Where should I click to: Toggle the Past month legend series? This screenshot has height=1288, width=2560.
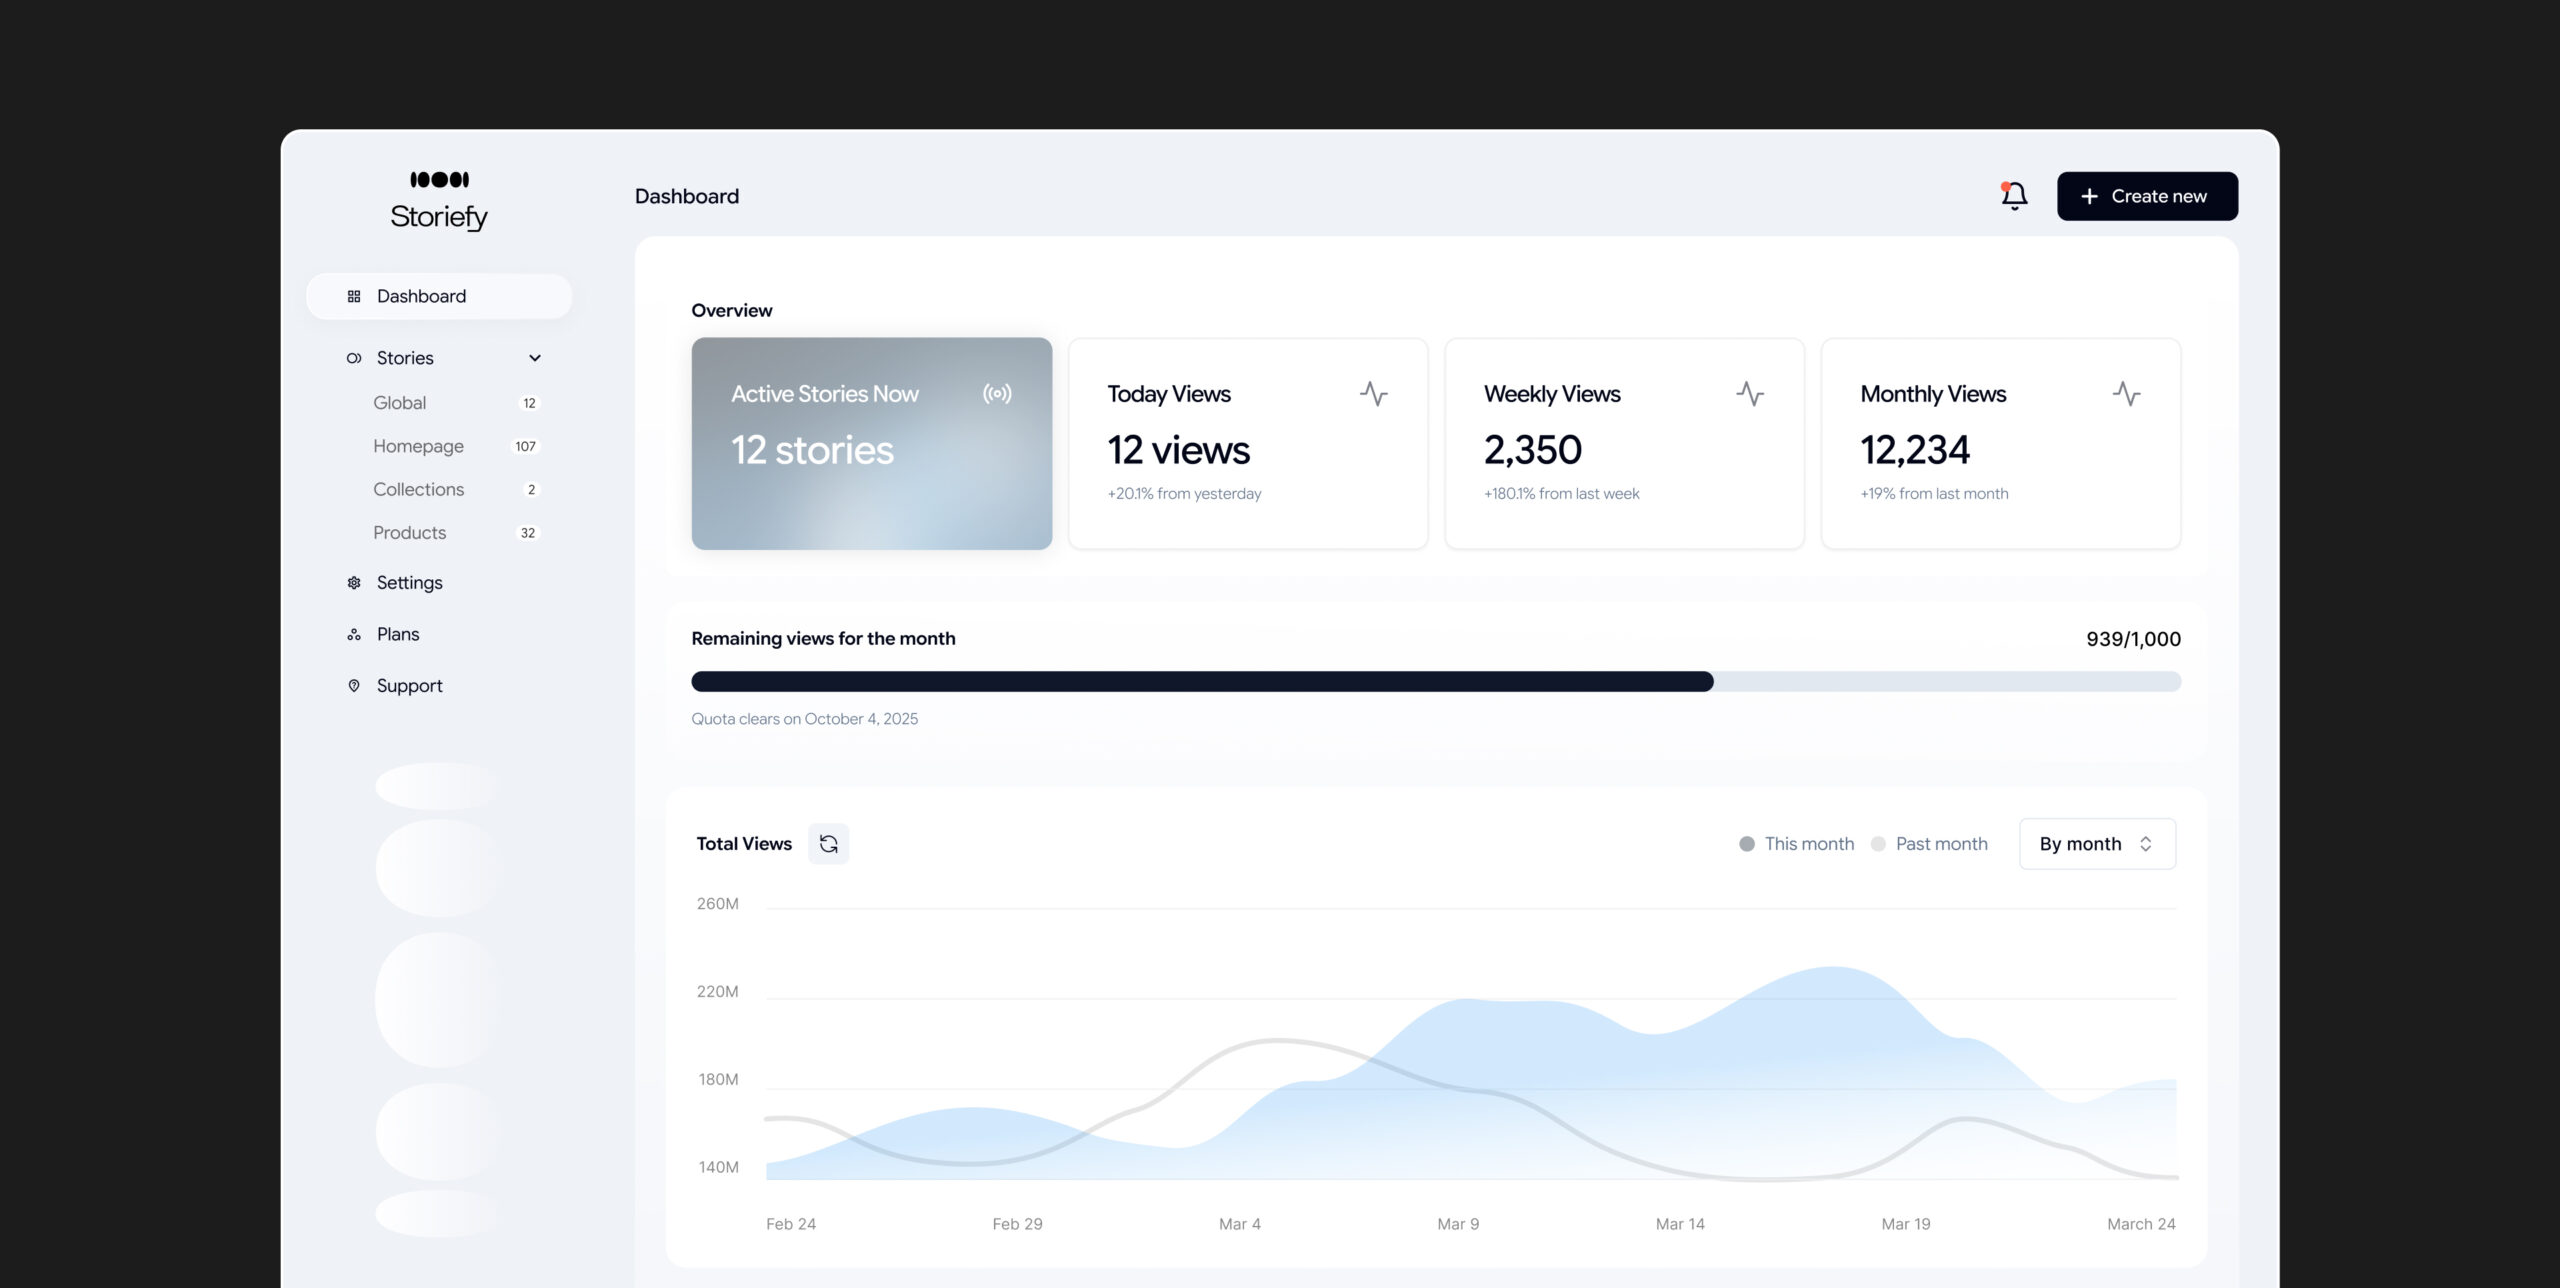pos(1929,844)
